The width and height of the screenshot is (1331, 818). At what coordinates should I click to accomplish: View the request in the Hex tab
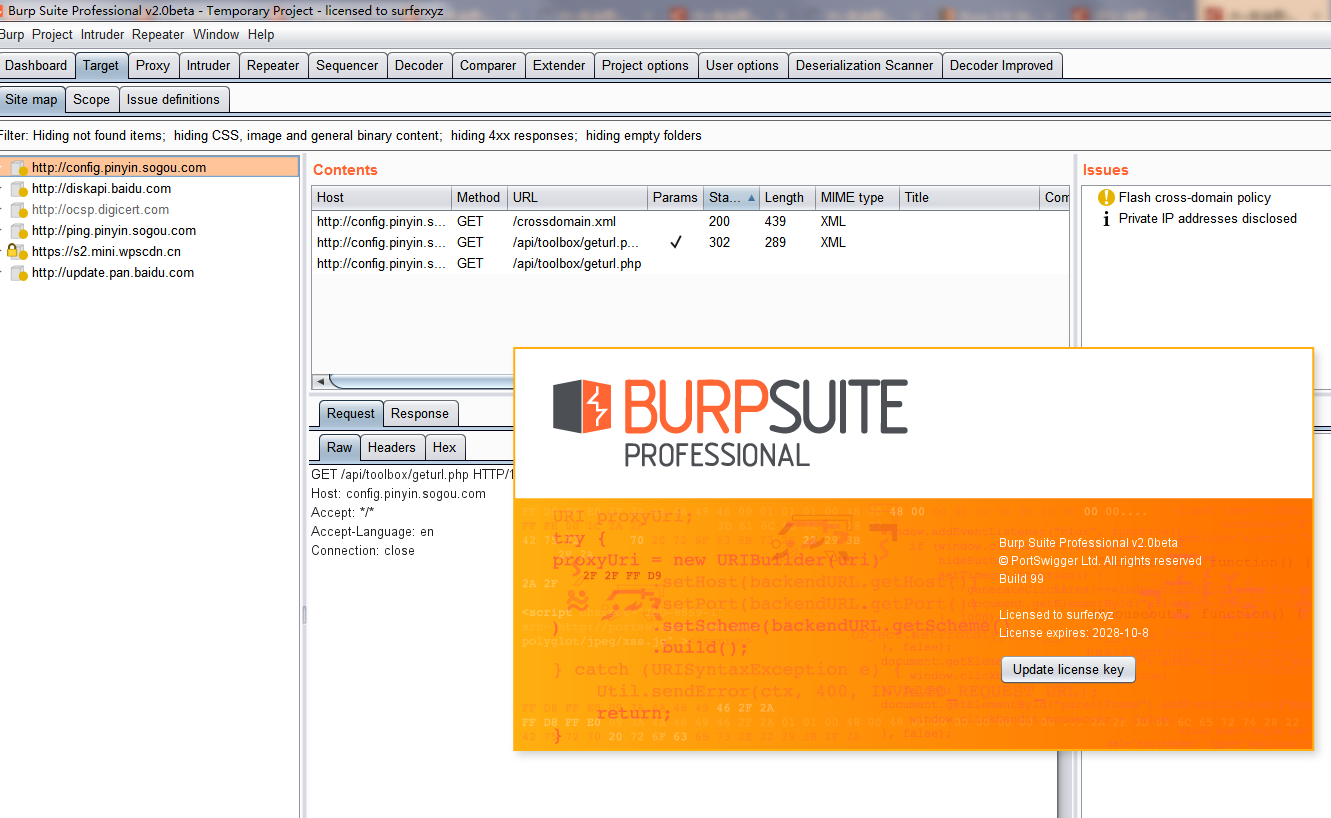coord(445,447)
